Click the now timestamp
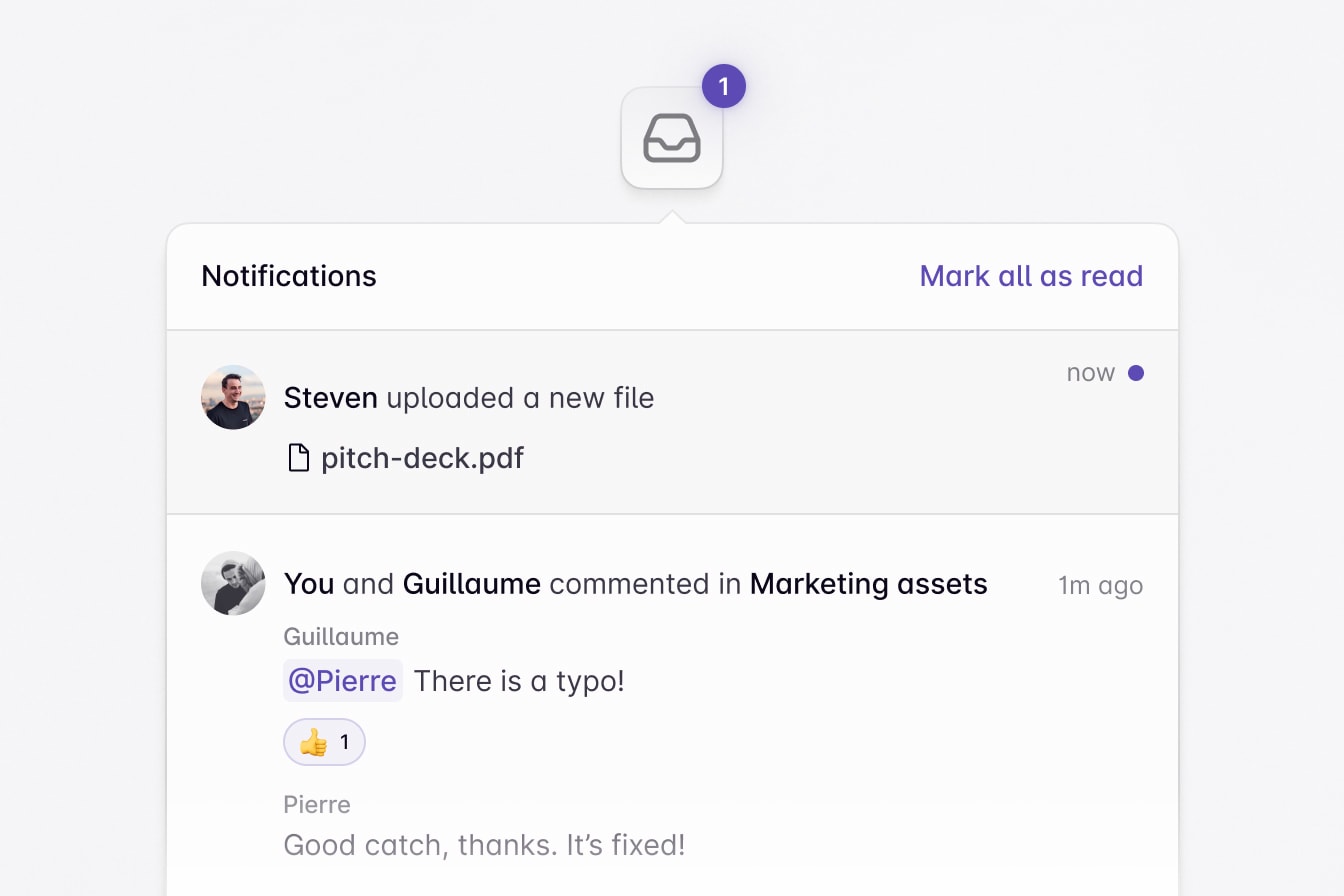This screenshot has height=896, width=1344. pyautogui.click(x=1089, y=372)
